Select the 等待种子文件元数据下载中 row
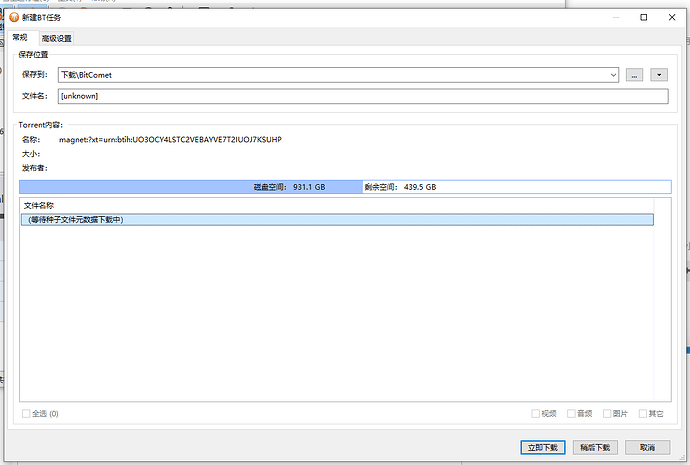The height and width of the screenshot is (465, 690). (x=337, y=220)
